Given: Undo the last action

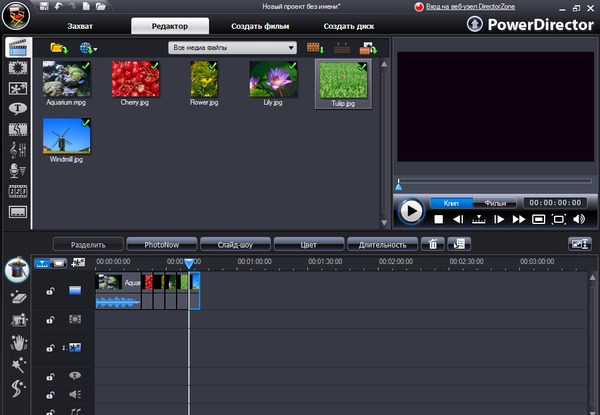Looking at the screenshot, I should click(58, 6).
